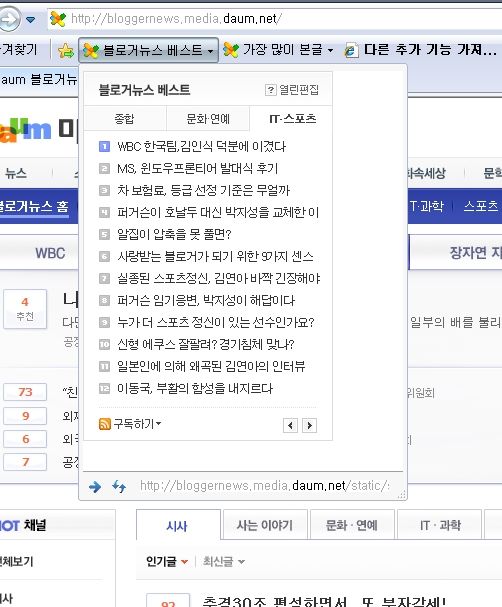The width and height of the screenshot is (502, 607).
Task: Open article MS, 윈도우프론티어 발대식 후기
Action: pos(197,168)
